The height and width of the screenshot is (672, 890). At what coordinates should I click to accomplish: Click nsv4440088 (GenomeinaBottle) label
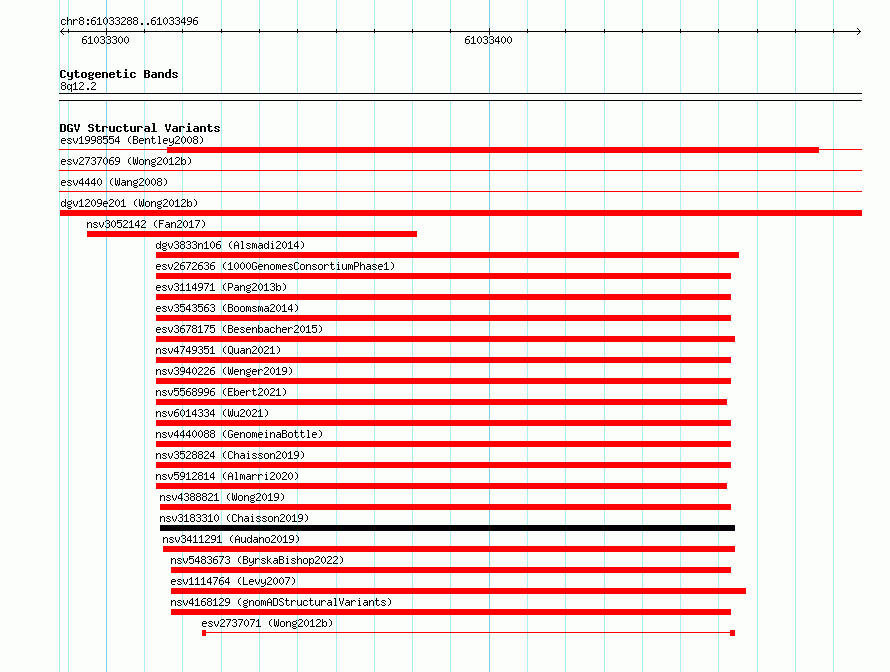pos(239,434)
